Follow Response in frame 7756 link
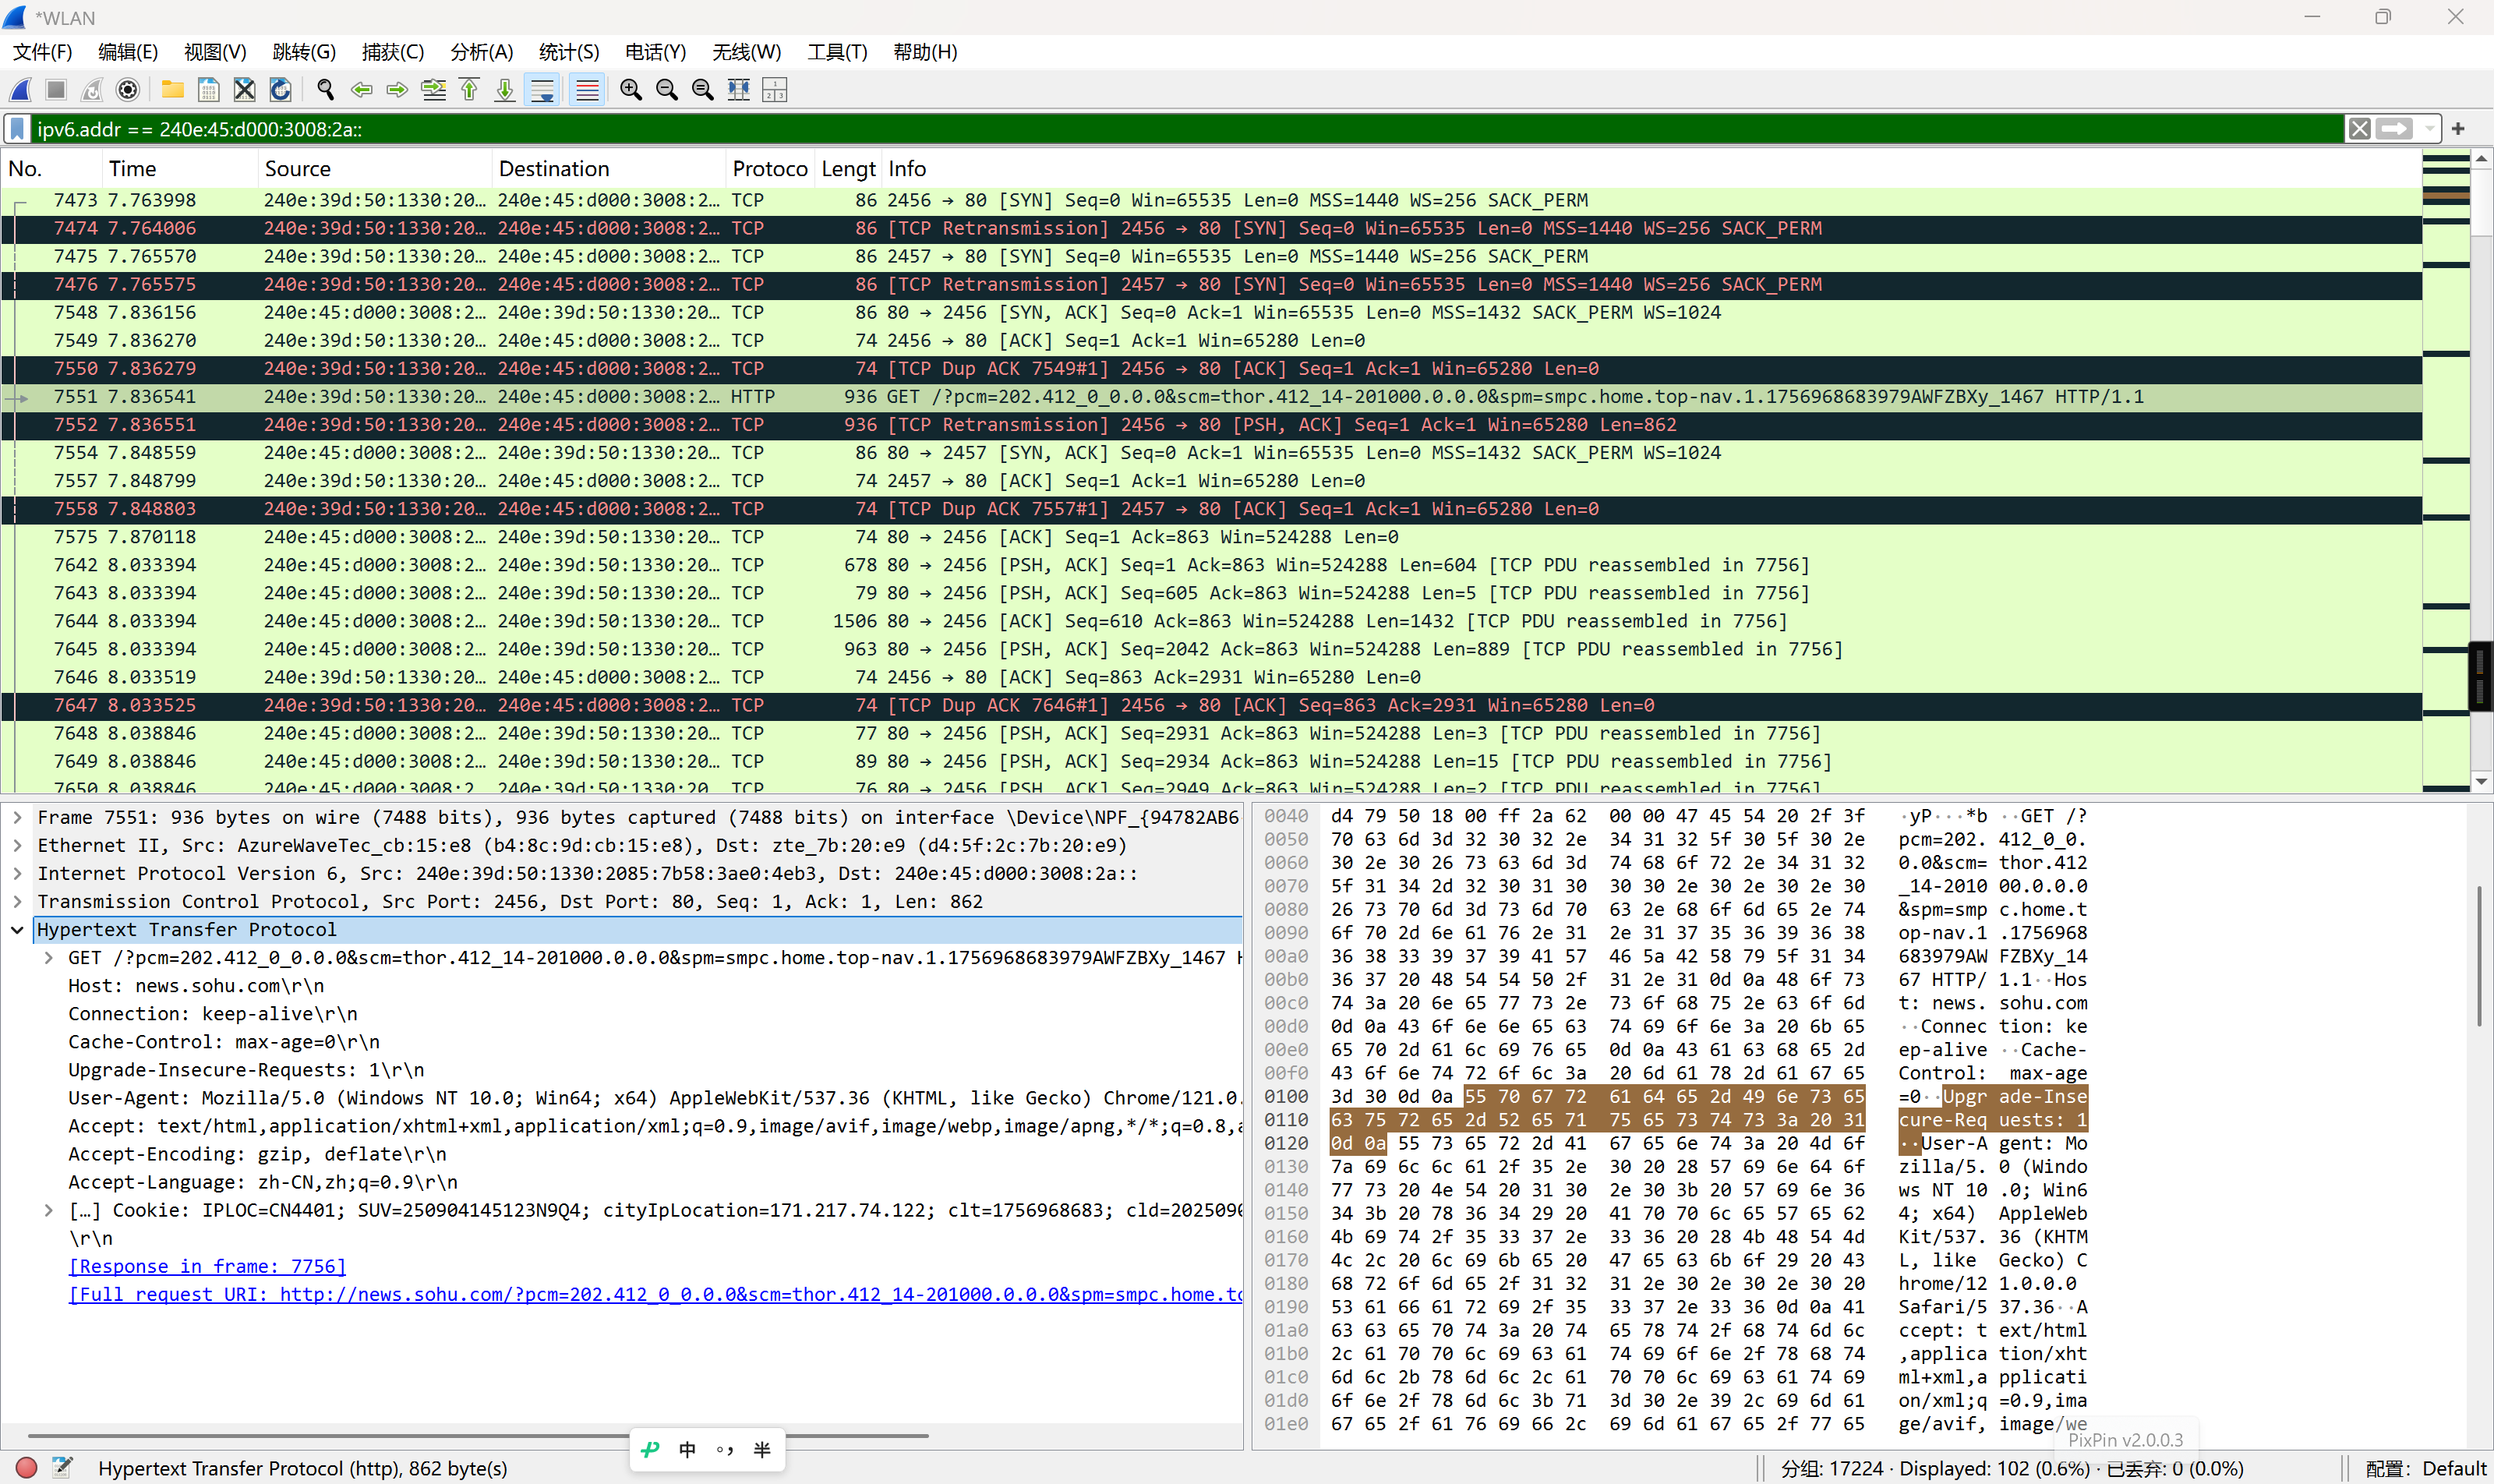This screenshot has height=1484, width=2494. (207, 1266)
